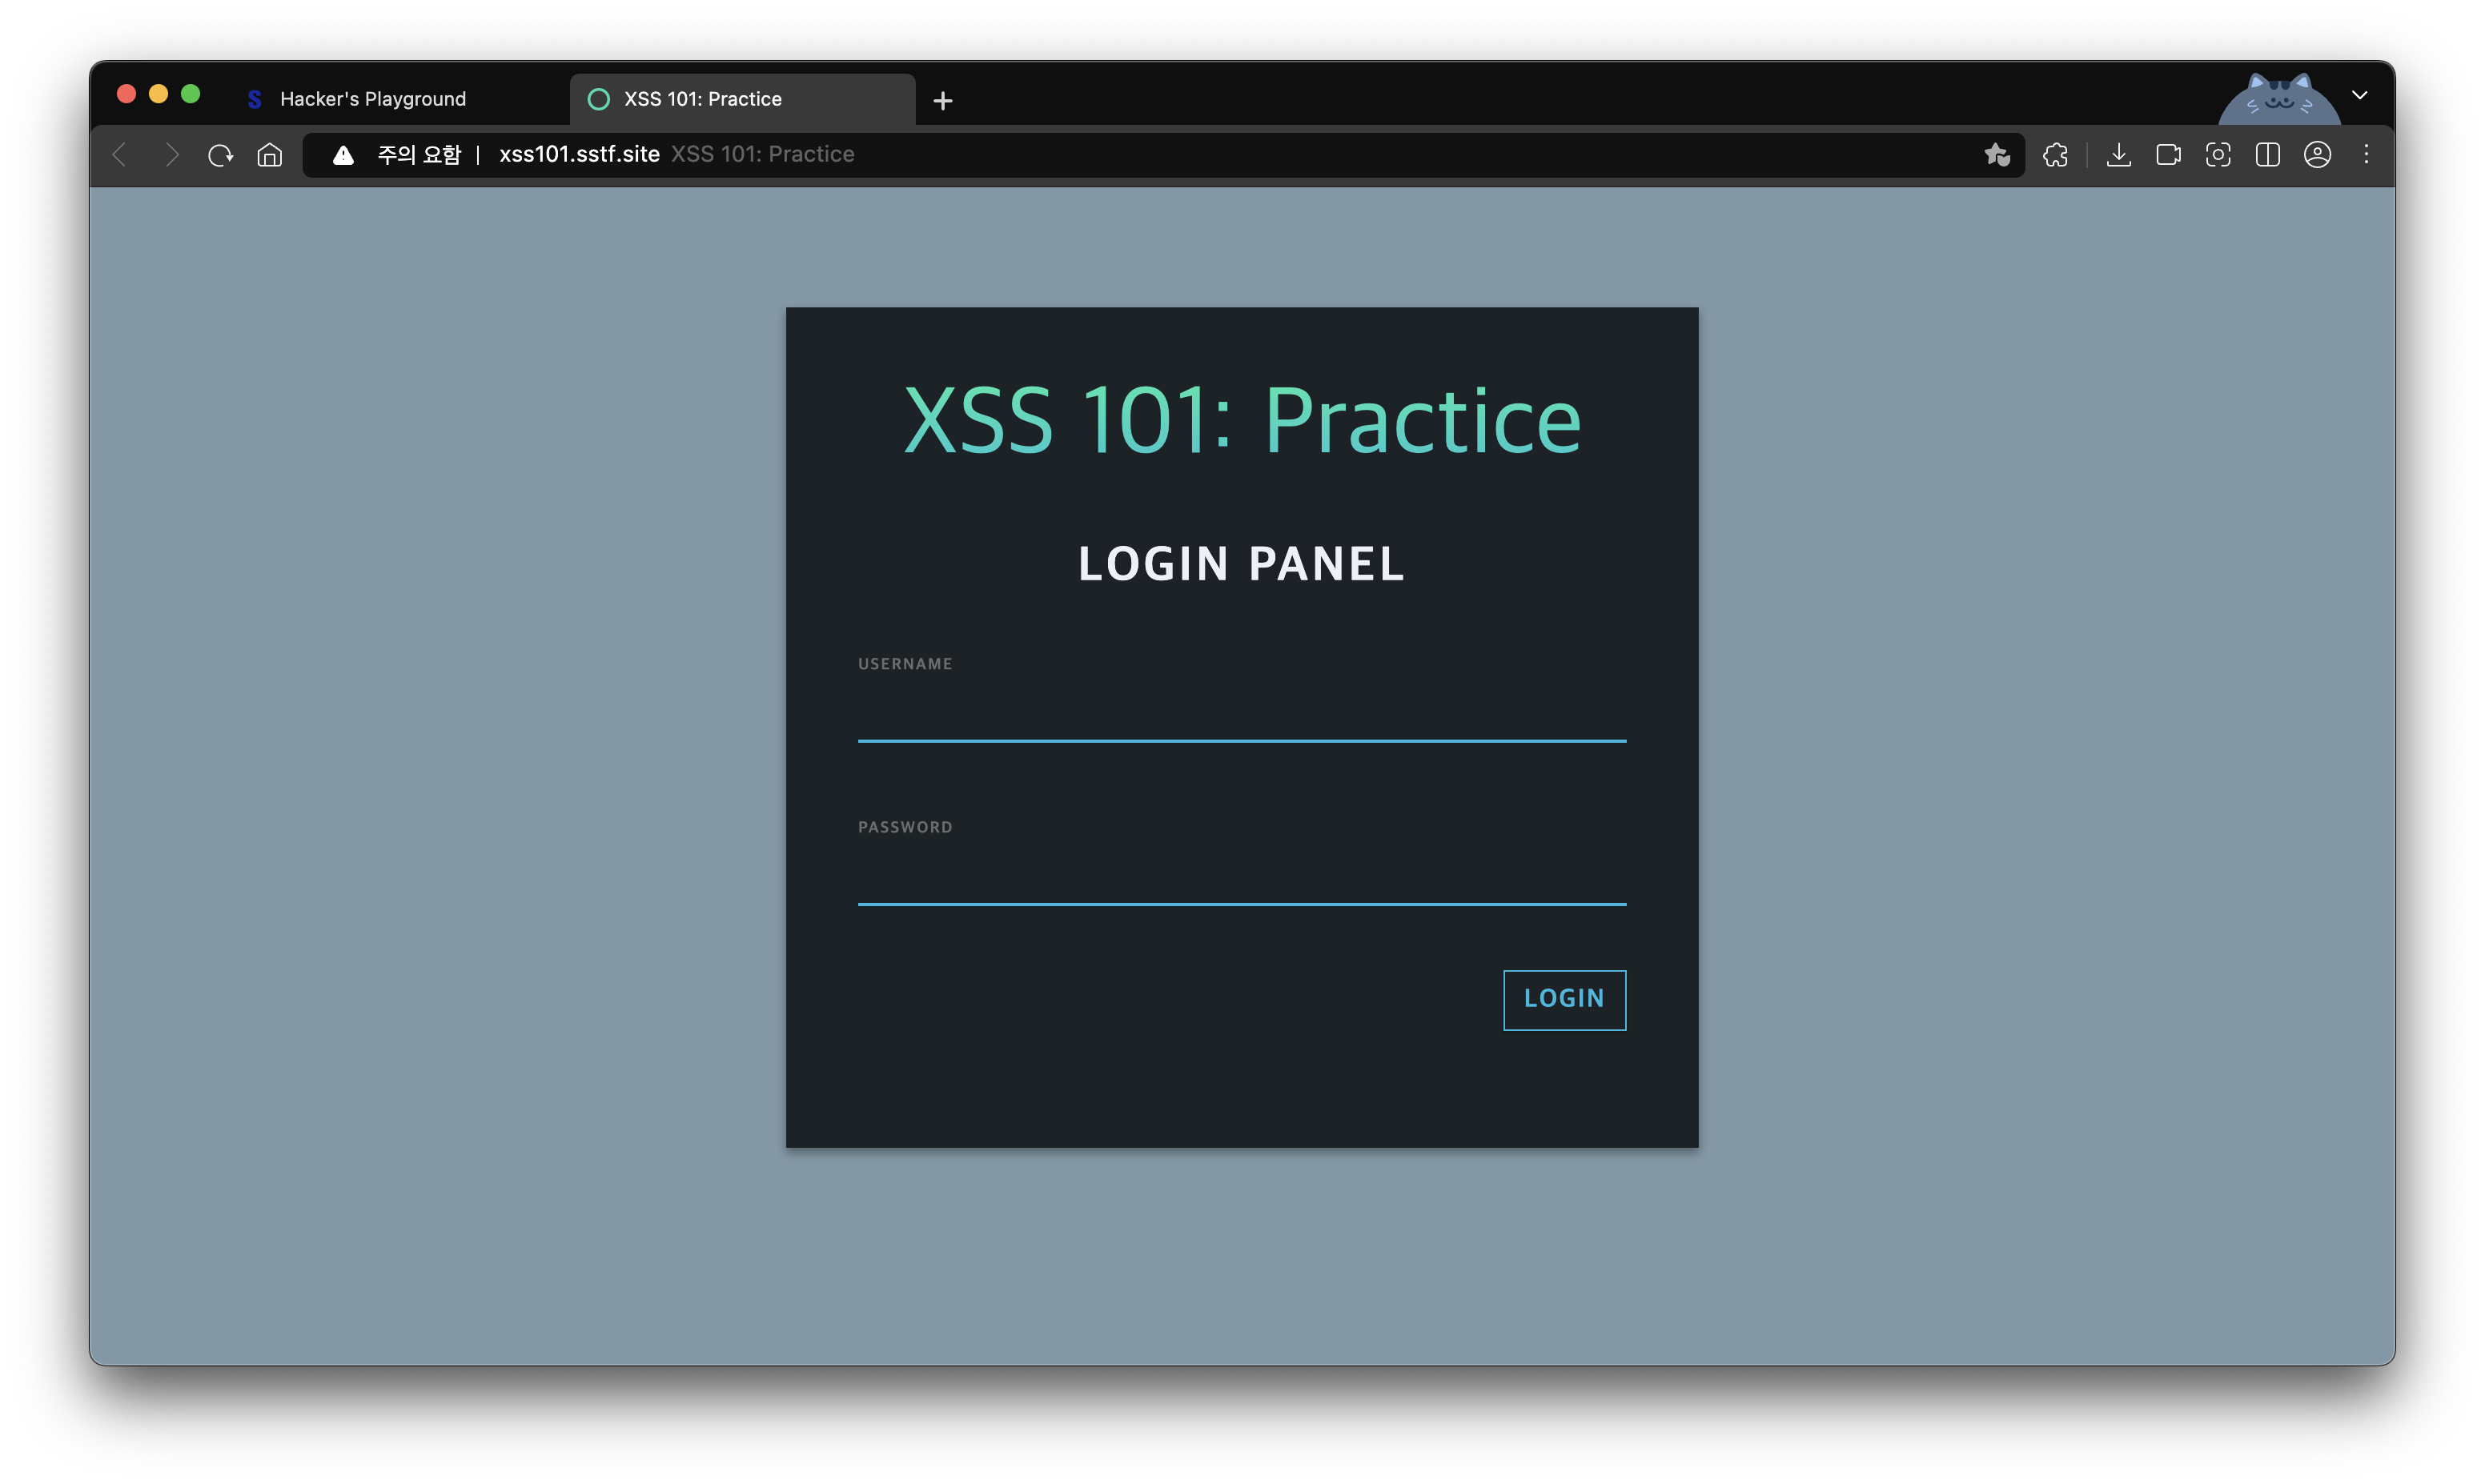2485x1484 pixels.
Task: Open the extensions puzzle-piece icon
Action: click(2055, 155)
